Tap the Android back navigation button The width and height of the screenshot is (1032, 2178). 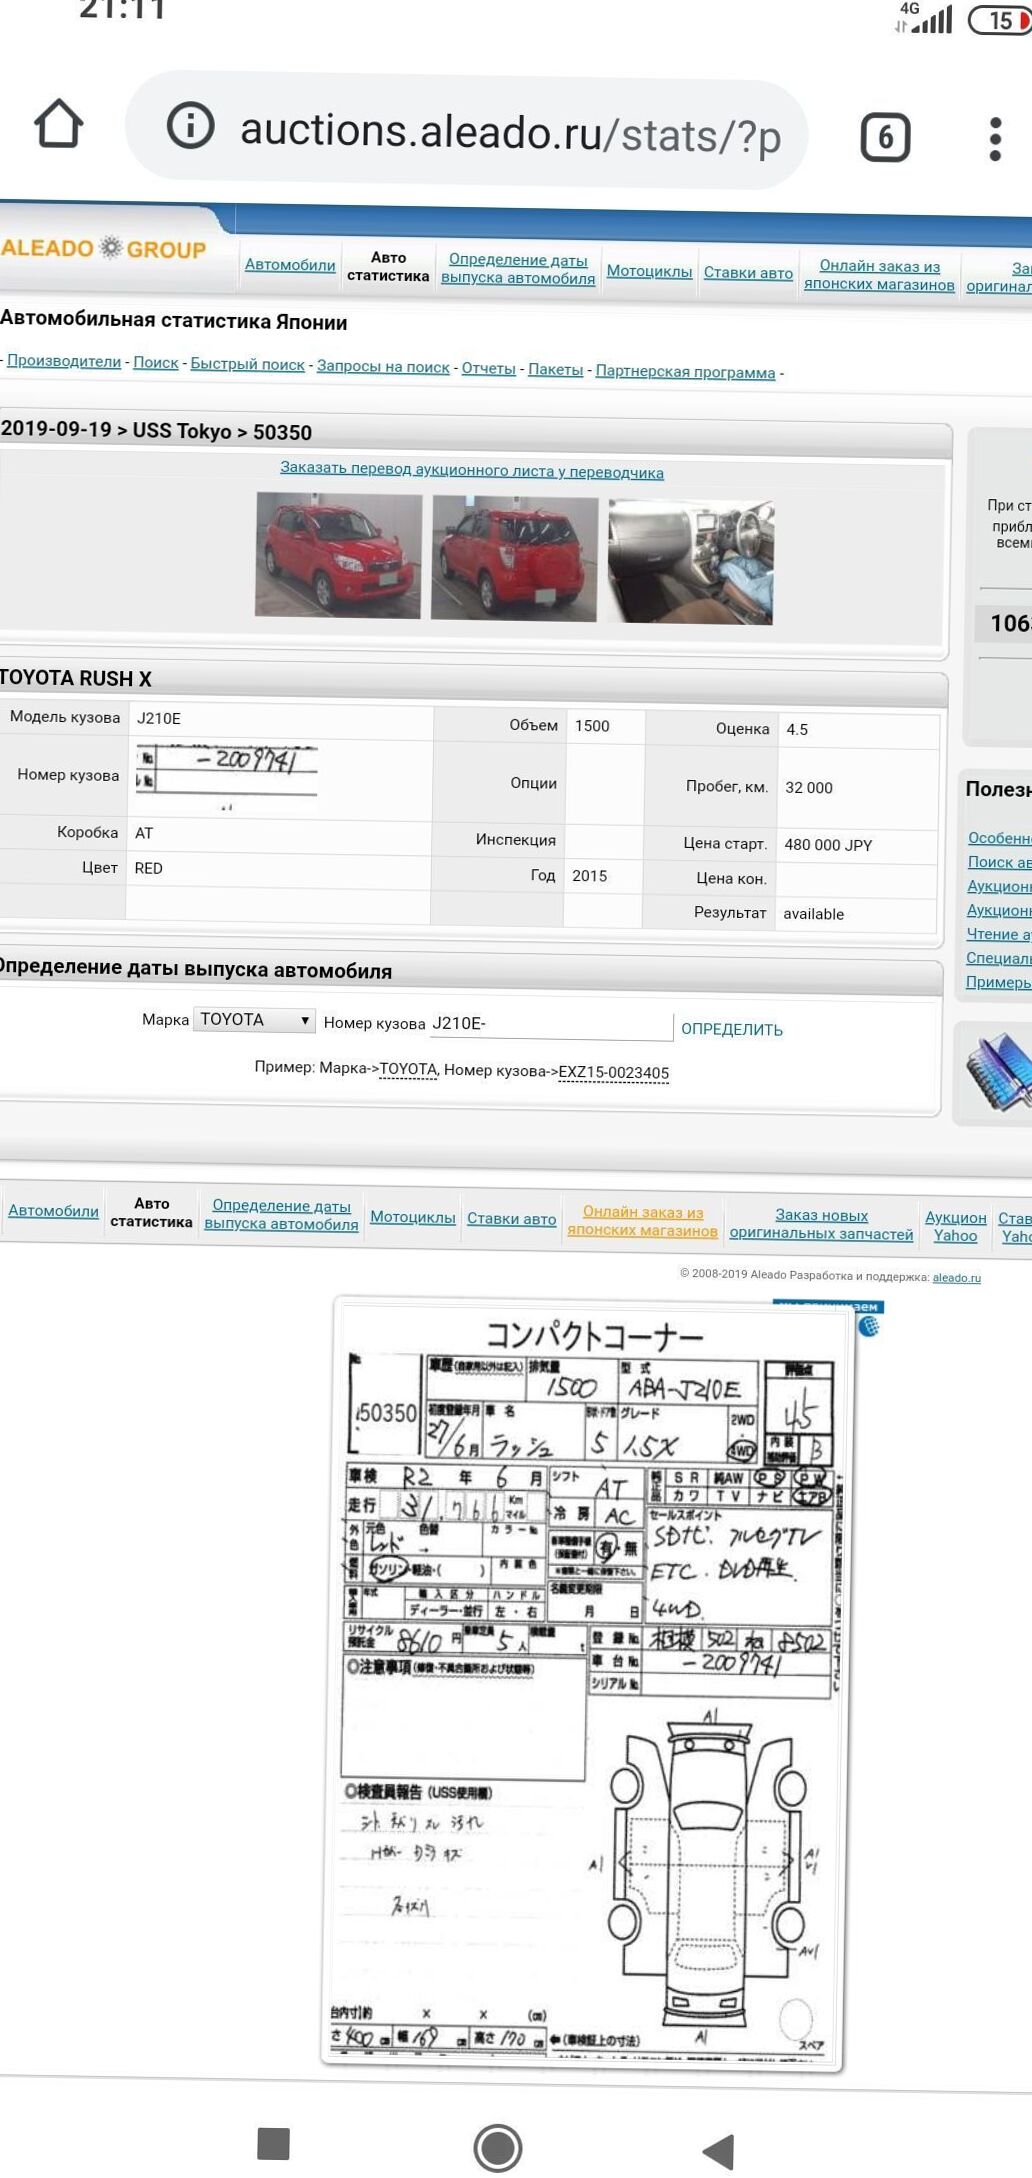pyautogui.click(x=719, y=2149)
